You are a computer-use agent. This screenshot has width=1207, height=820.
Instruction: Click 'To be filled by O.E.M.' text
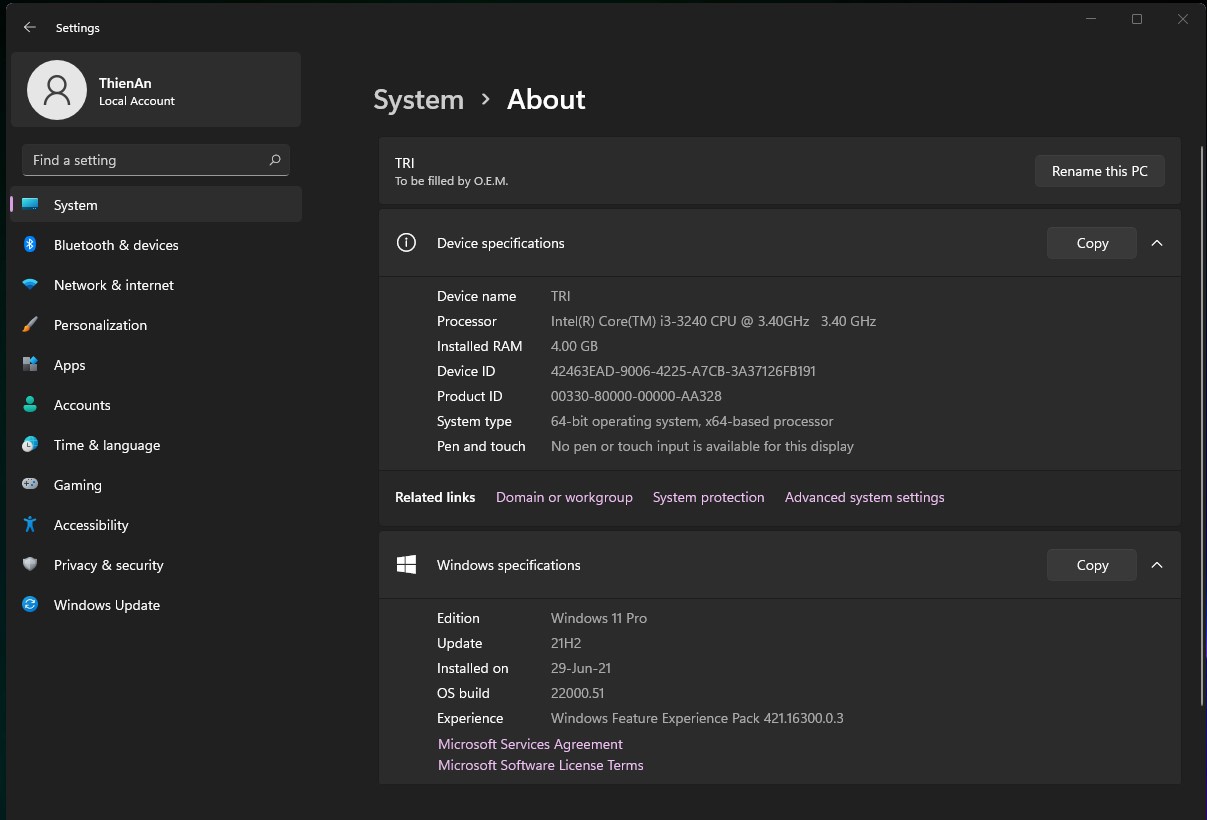point(451,181)
